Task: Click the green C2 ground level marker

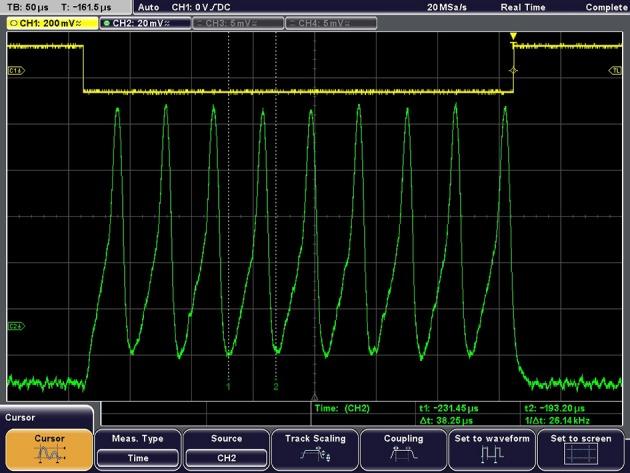Action: pos(14,326)
